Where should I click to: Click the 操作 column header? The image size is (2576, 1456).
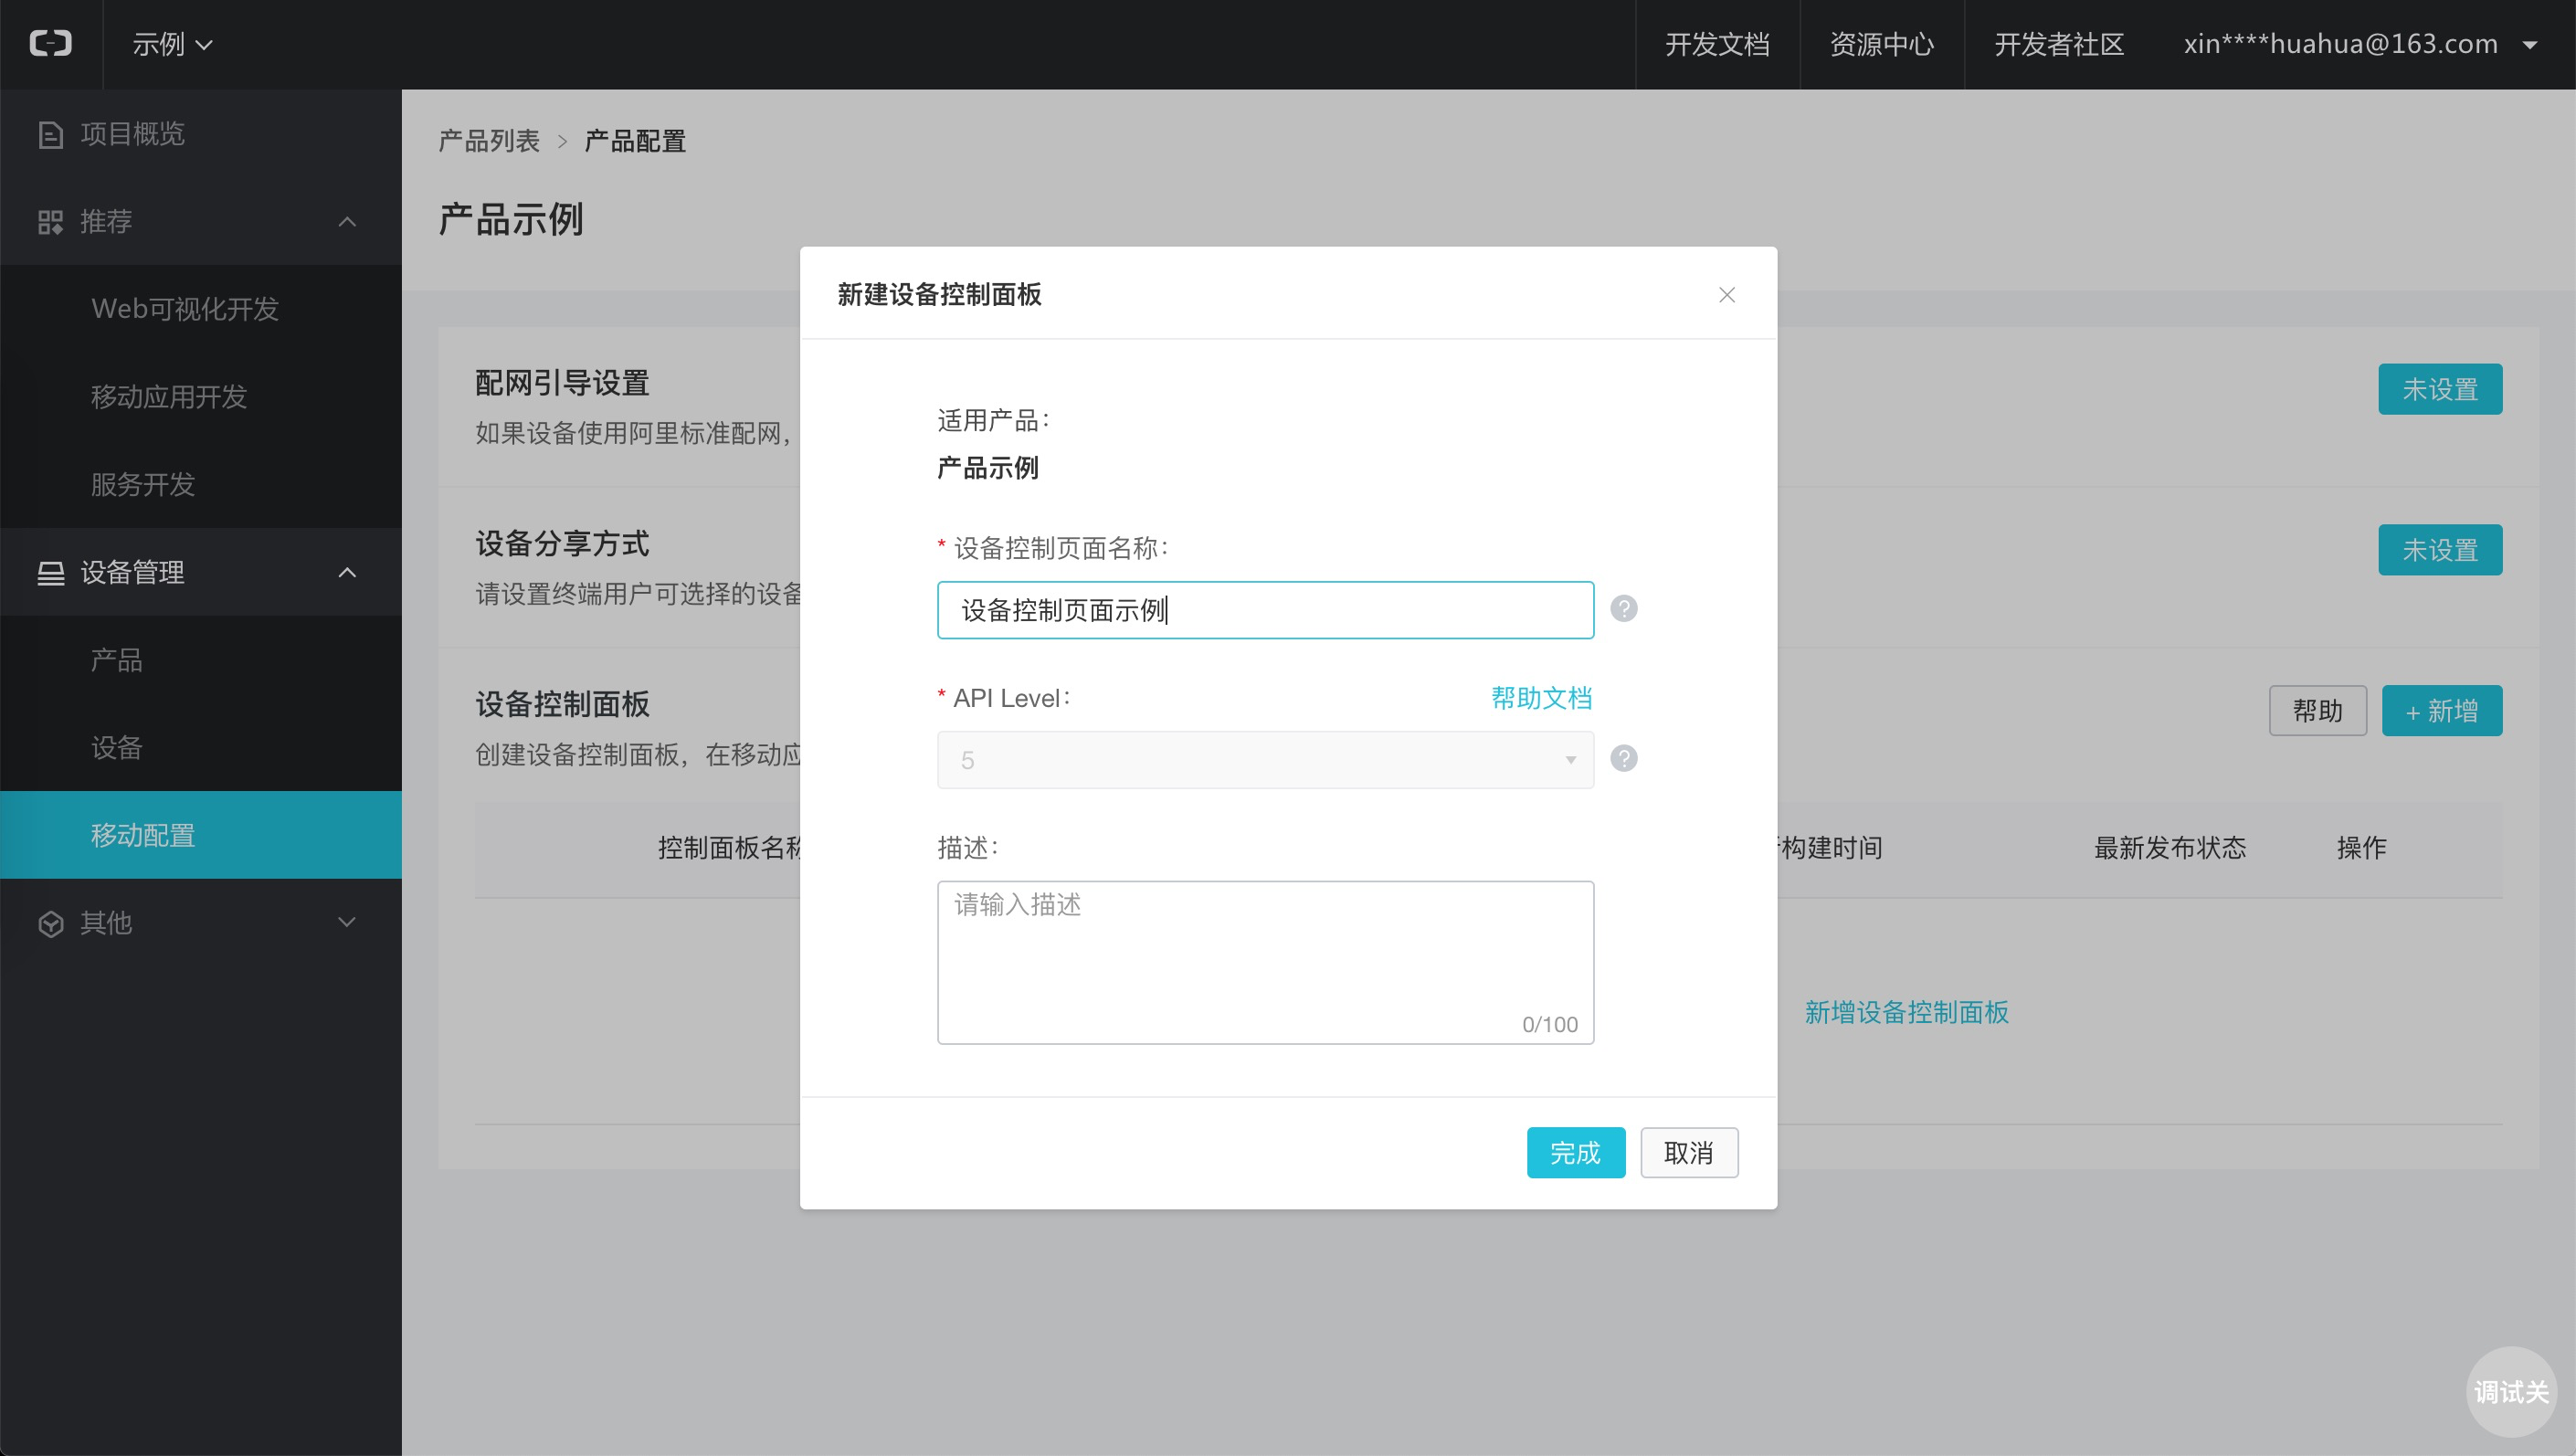[x=2362, y=849]
